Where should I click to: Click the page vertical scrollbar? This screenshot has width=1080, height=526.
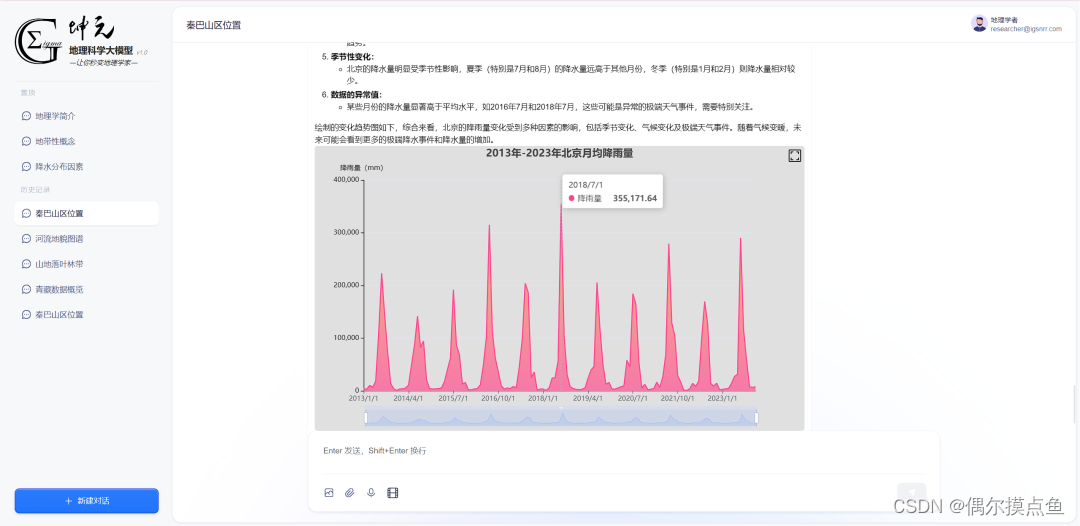tap(1074, 403)
